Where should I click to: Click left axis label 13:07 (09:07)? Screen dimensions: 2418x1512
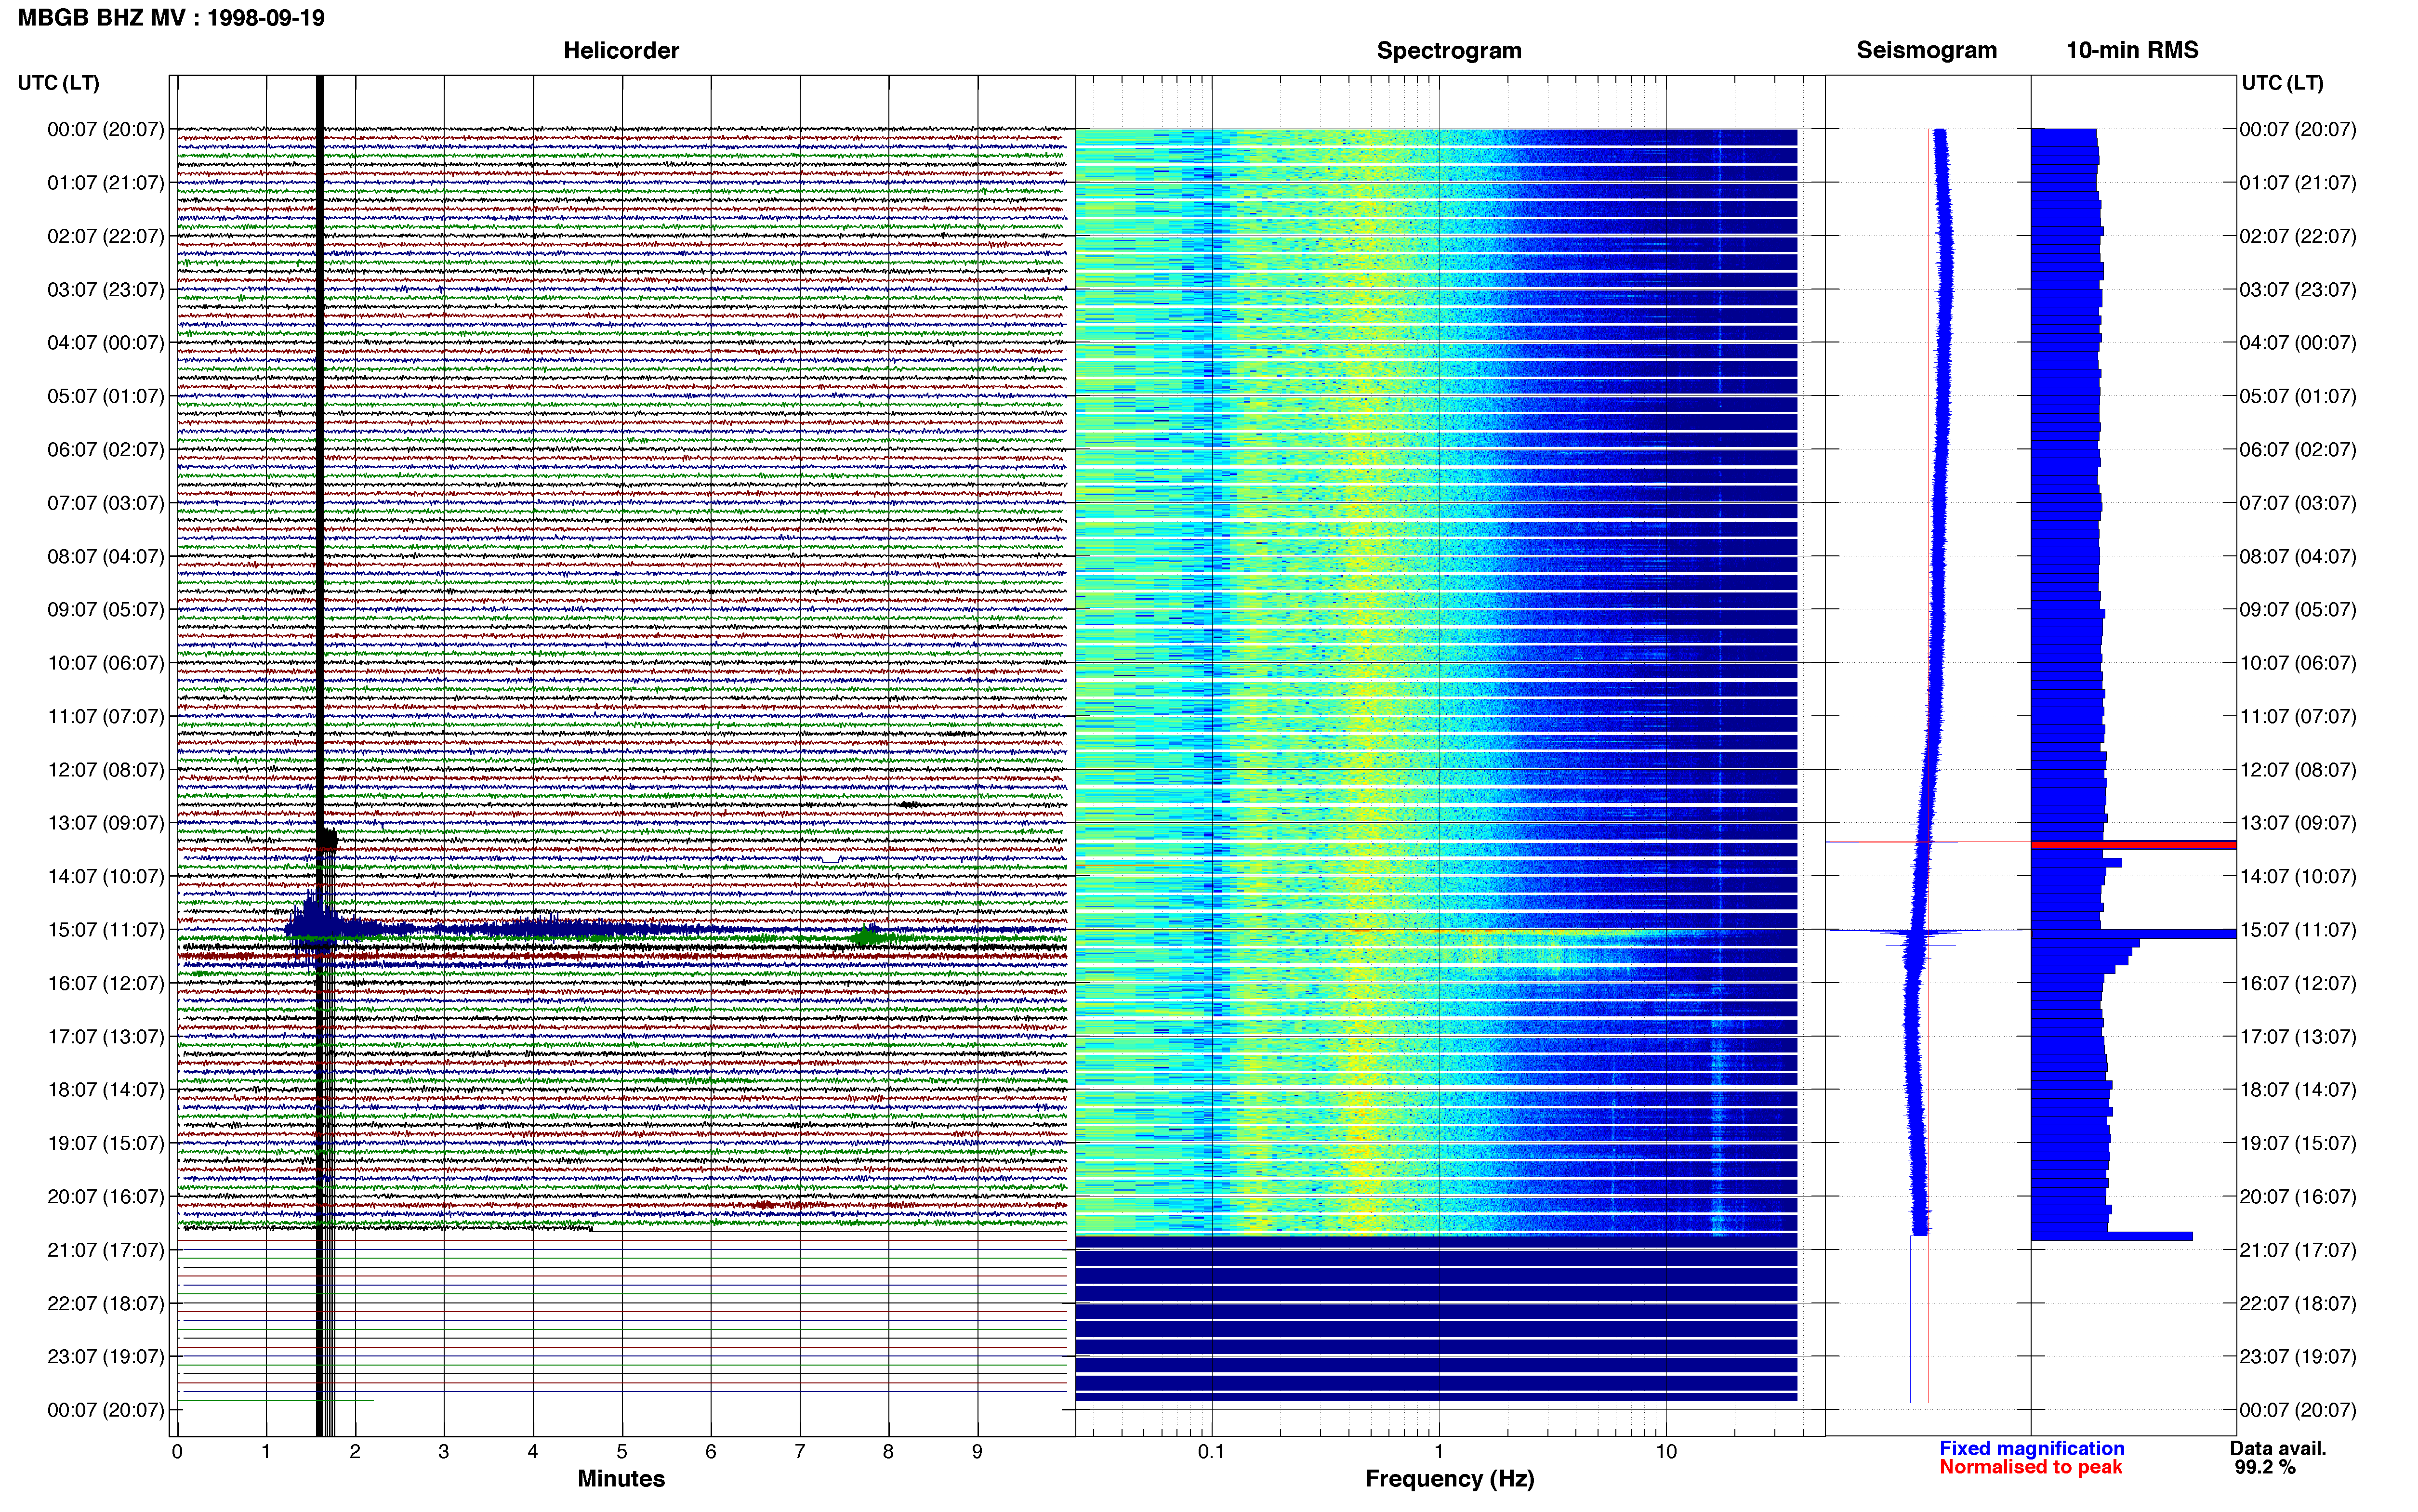106,823
